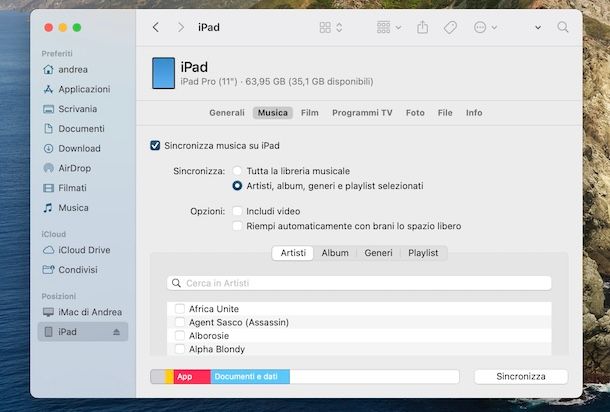Expand the group-by dropdown arrow
The image size is (610, 412).
coord(398,28)
